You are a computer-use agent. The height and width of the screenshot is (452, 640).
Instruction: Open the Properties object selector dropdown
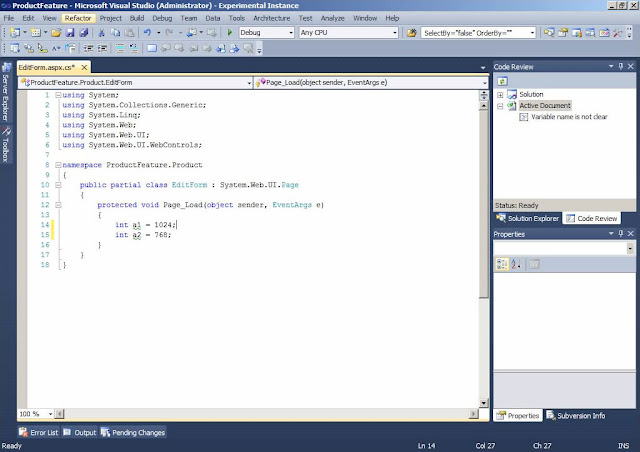pos(630,248)
